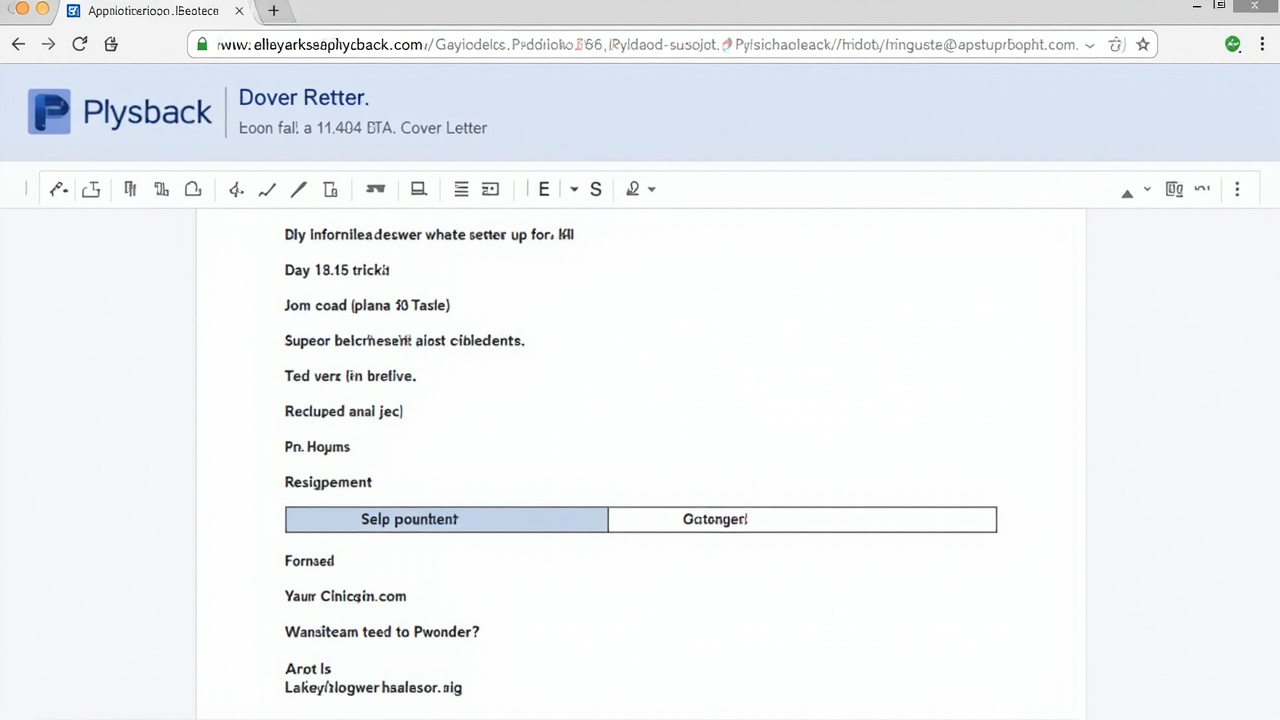
Task: Click the green profile extension icon
Action: coord(1233,44)
